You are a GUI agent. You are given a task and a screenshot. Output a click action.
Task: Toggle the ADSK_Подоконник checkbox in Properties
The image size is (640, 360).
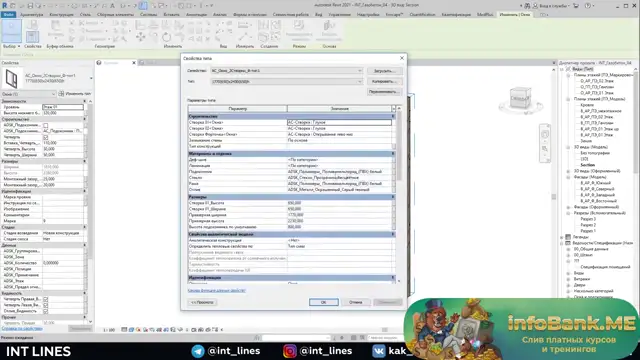[x=46, y=125]
